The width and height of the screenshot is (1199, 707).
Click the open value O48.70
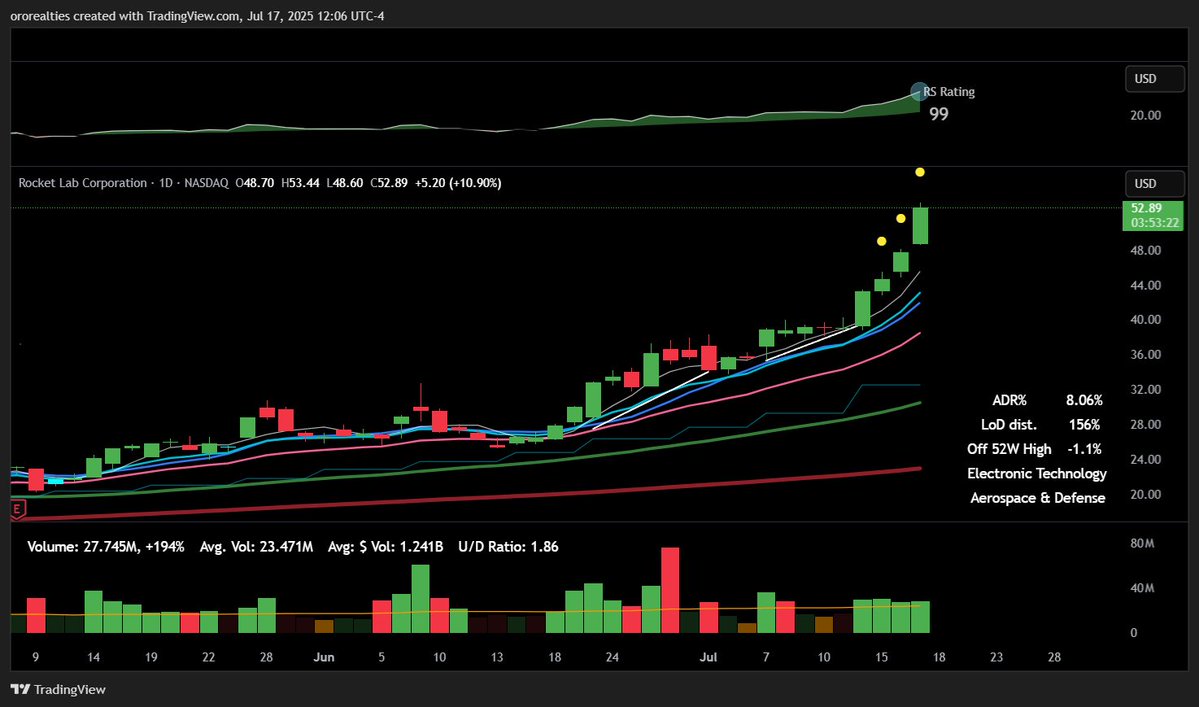[x=255, y=183]
